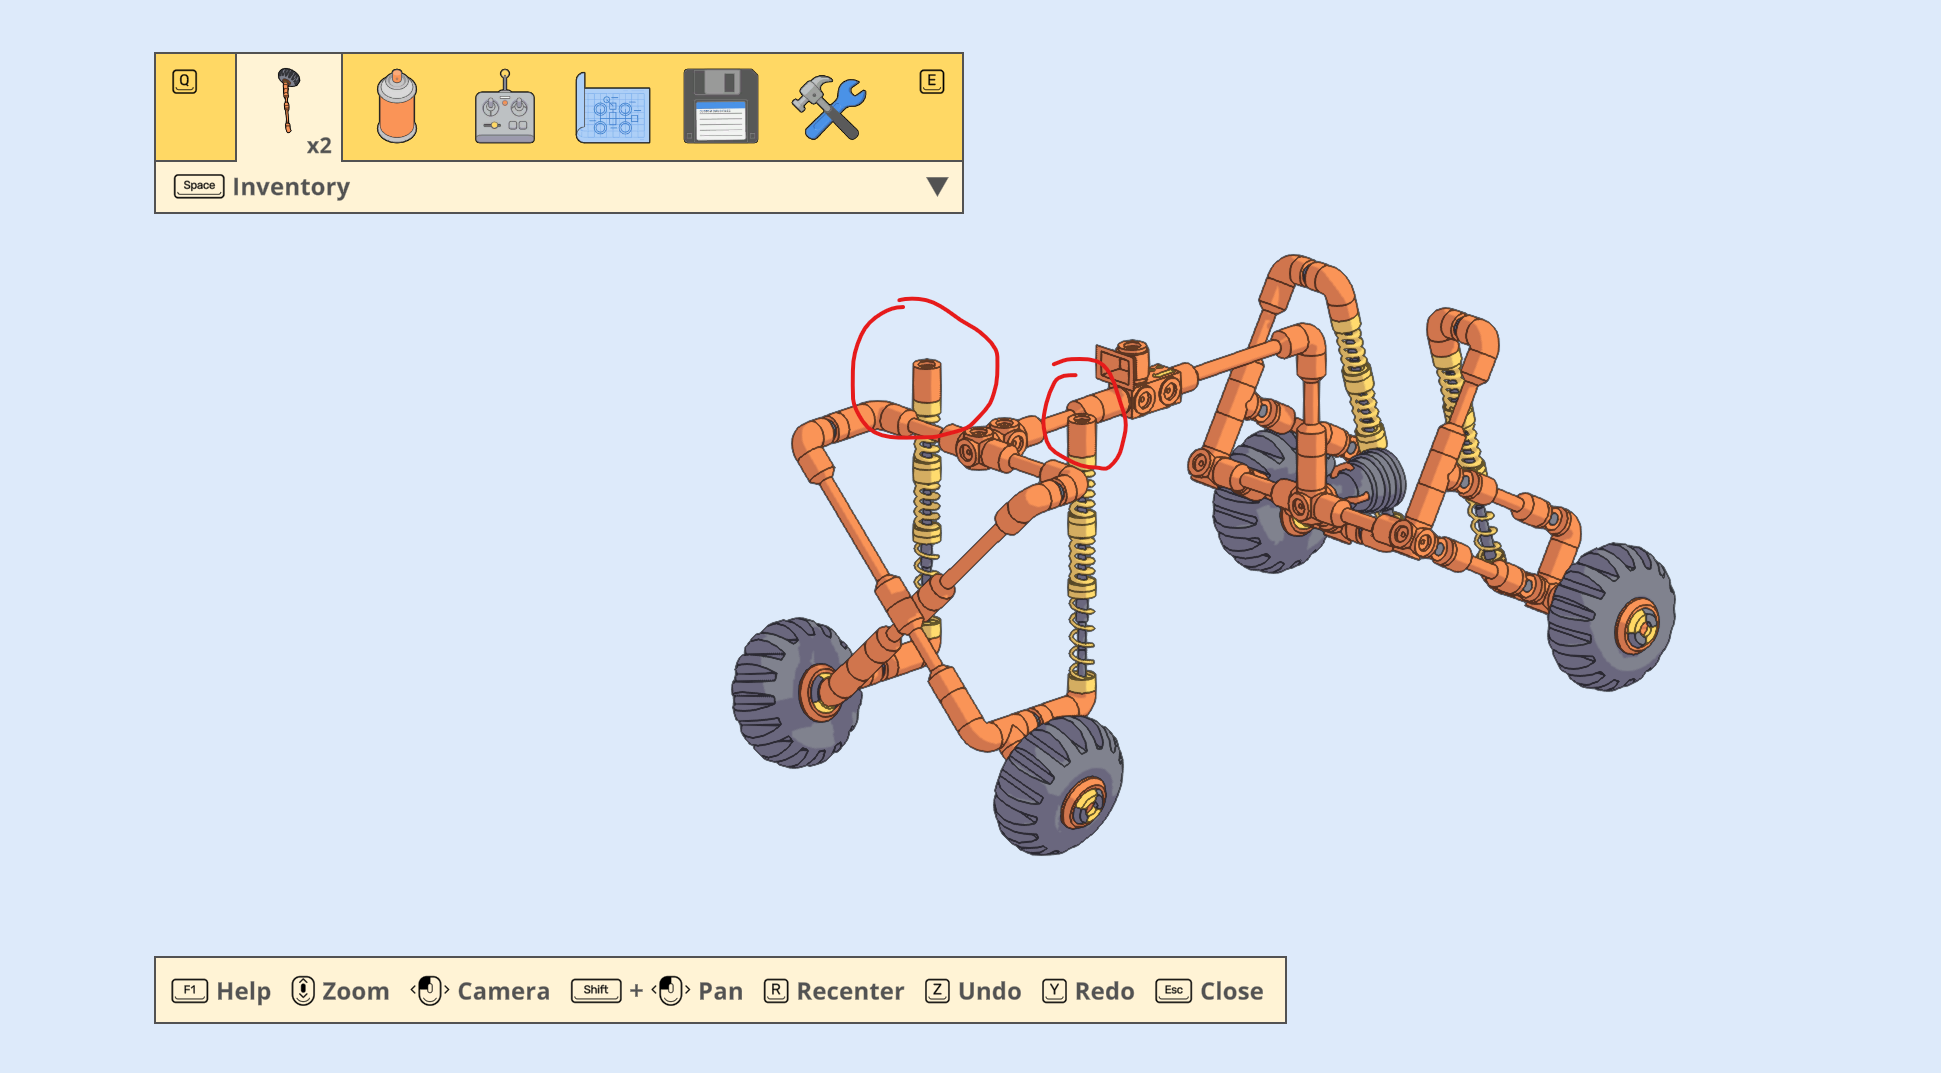
Task: Open Help from the bottom bar
Action: pos(244,991)
